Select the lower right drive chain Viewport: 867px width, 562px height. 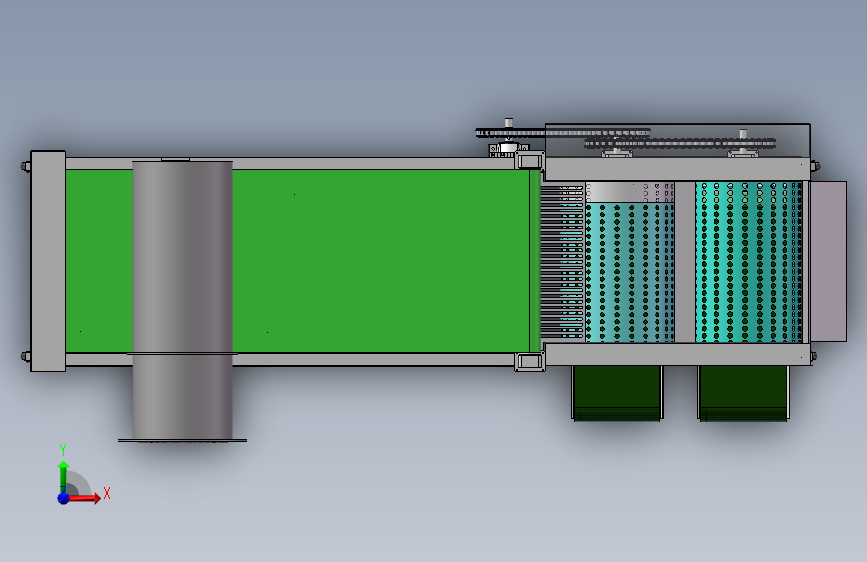point(680,144)
